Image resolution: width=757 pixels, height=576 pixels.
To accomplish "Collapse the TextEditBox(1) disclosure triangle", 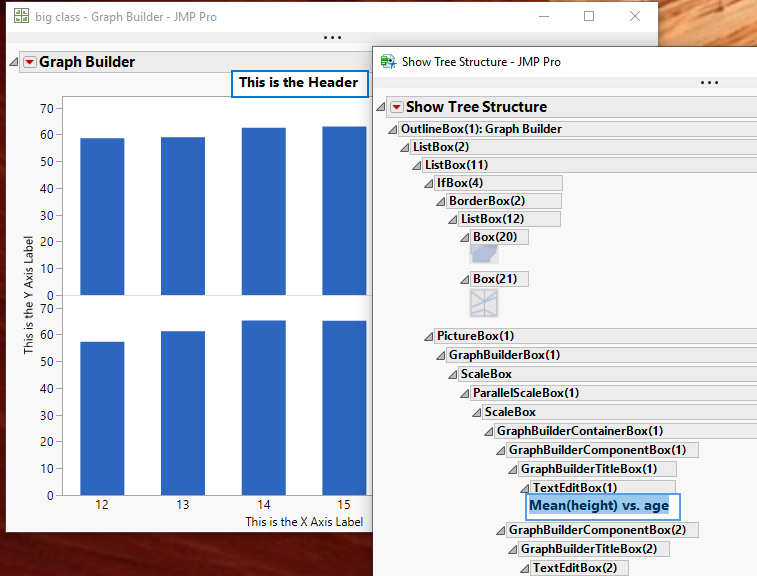I will coord(525,489).
